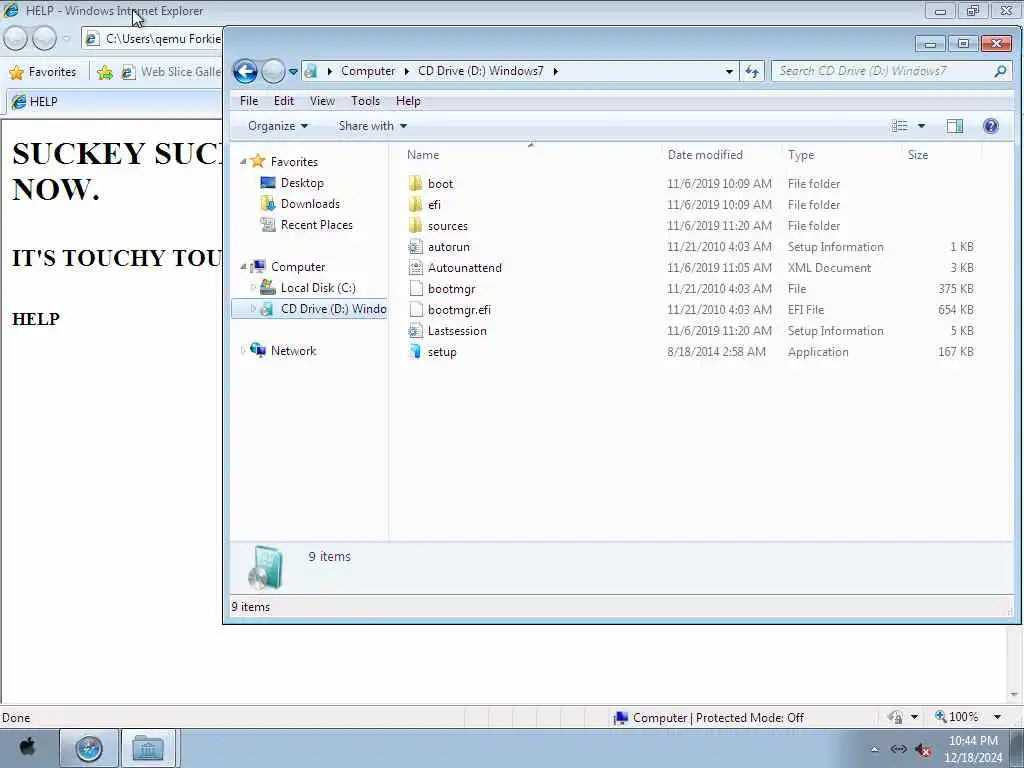1024x768 pixels.
Task: Click the Apple-logo Start button
Action: [27, 748]
